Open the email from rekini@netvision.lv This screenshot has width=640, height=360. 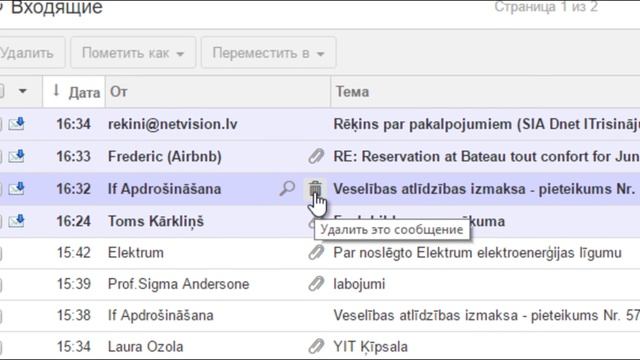pos(320,124)
